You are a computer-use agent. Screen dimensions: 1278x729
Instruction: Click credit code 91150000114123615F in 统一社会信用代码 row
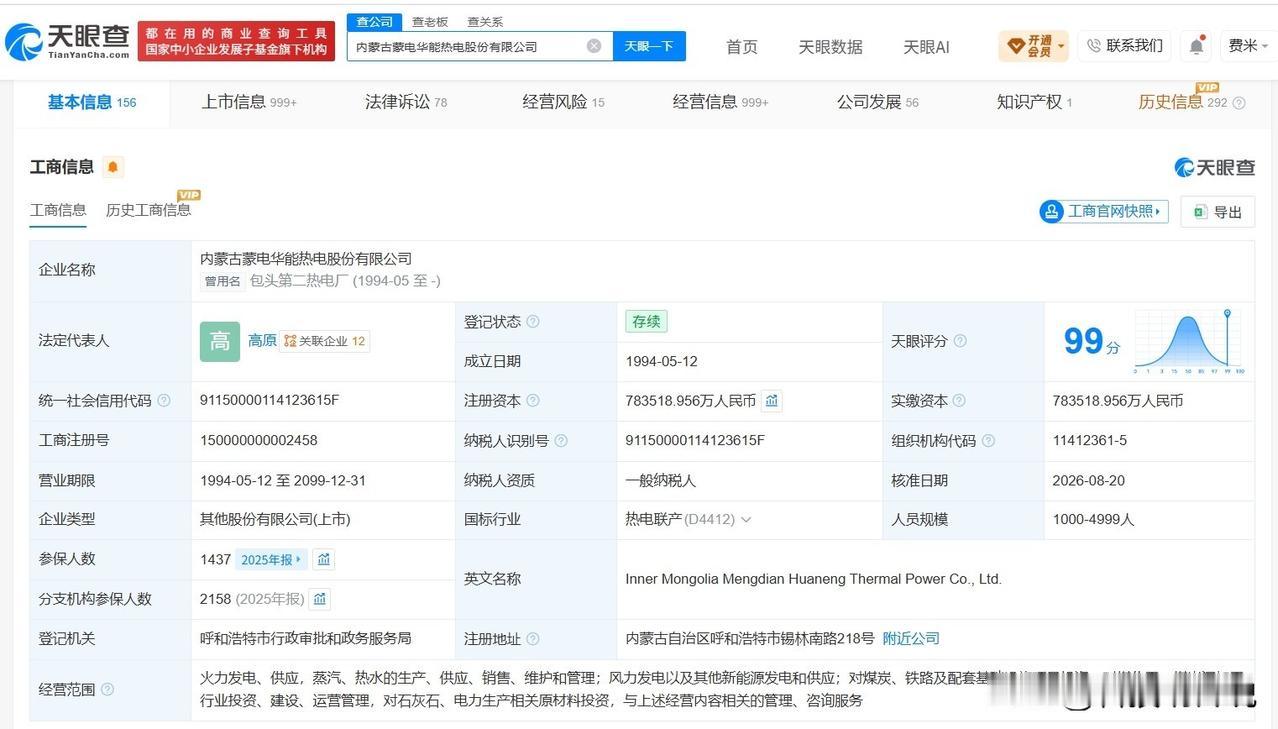point(269,401)
